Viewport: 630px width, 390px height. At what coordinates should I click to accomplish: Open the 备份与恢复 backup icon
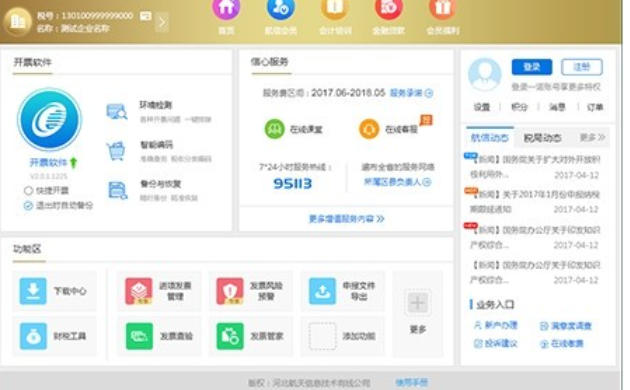[118, 190]
